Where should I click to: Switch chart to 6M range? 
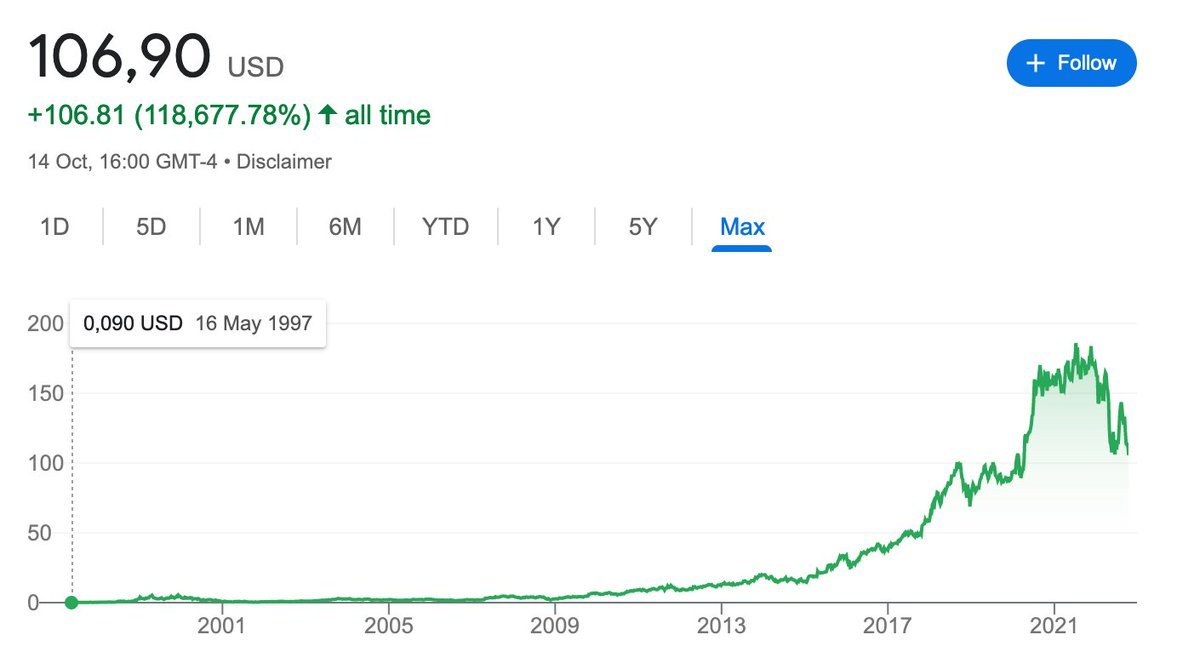pyautogui.click(x=345, y=227)
